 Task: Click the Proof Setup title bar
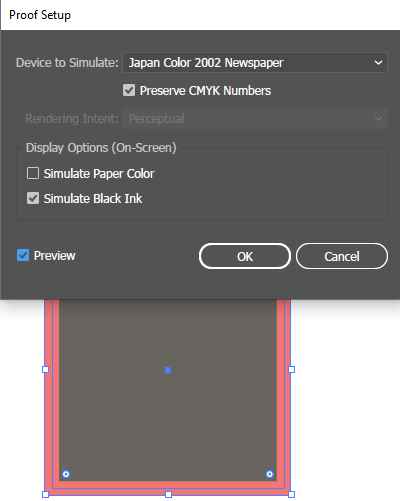coord(200,15)
